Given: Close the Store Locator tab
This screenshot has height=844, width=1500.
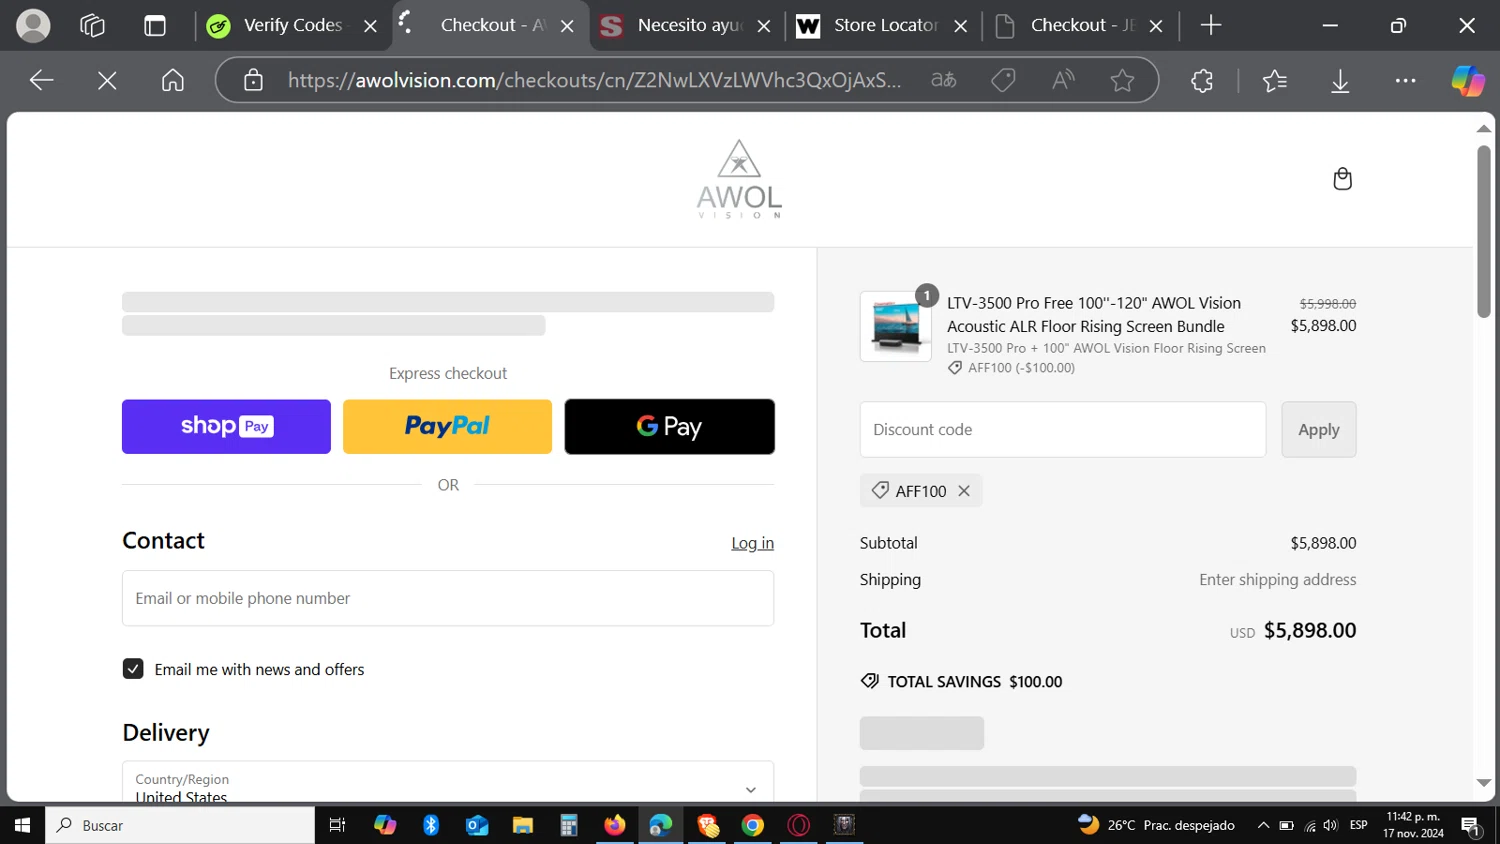Looking at the screenshot, I should pyautogui.click(x=961, y=27).
